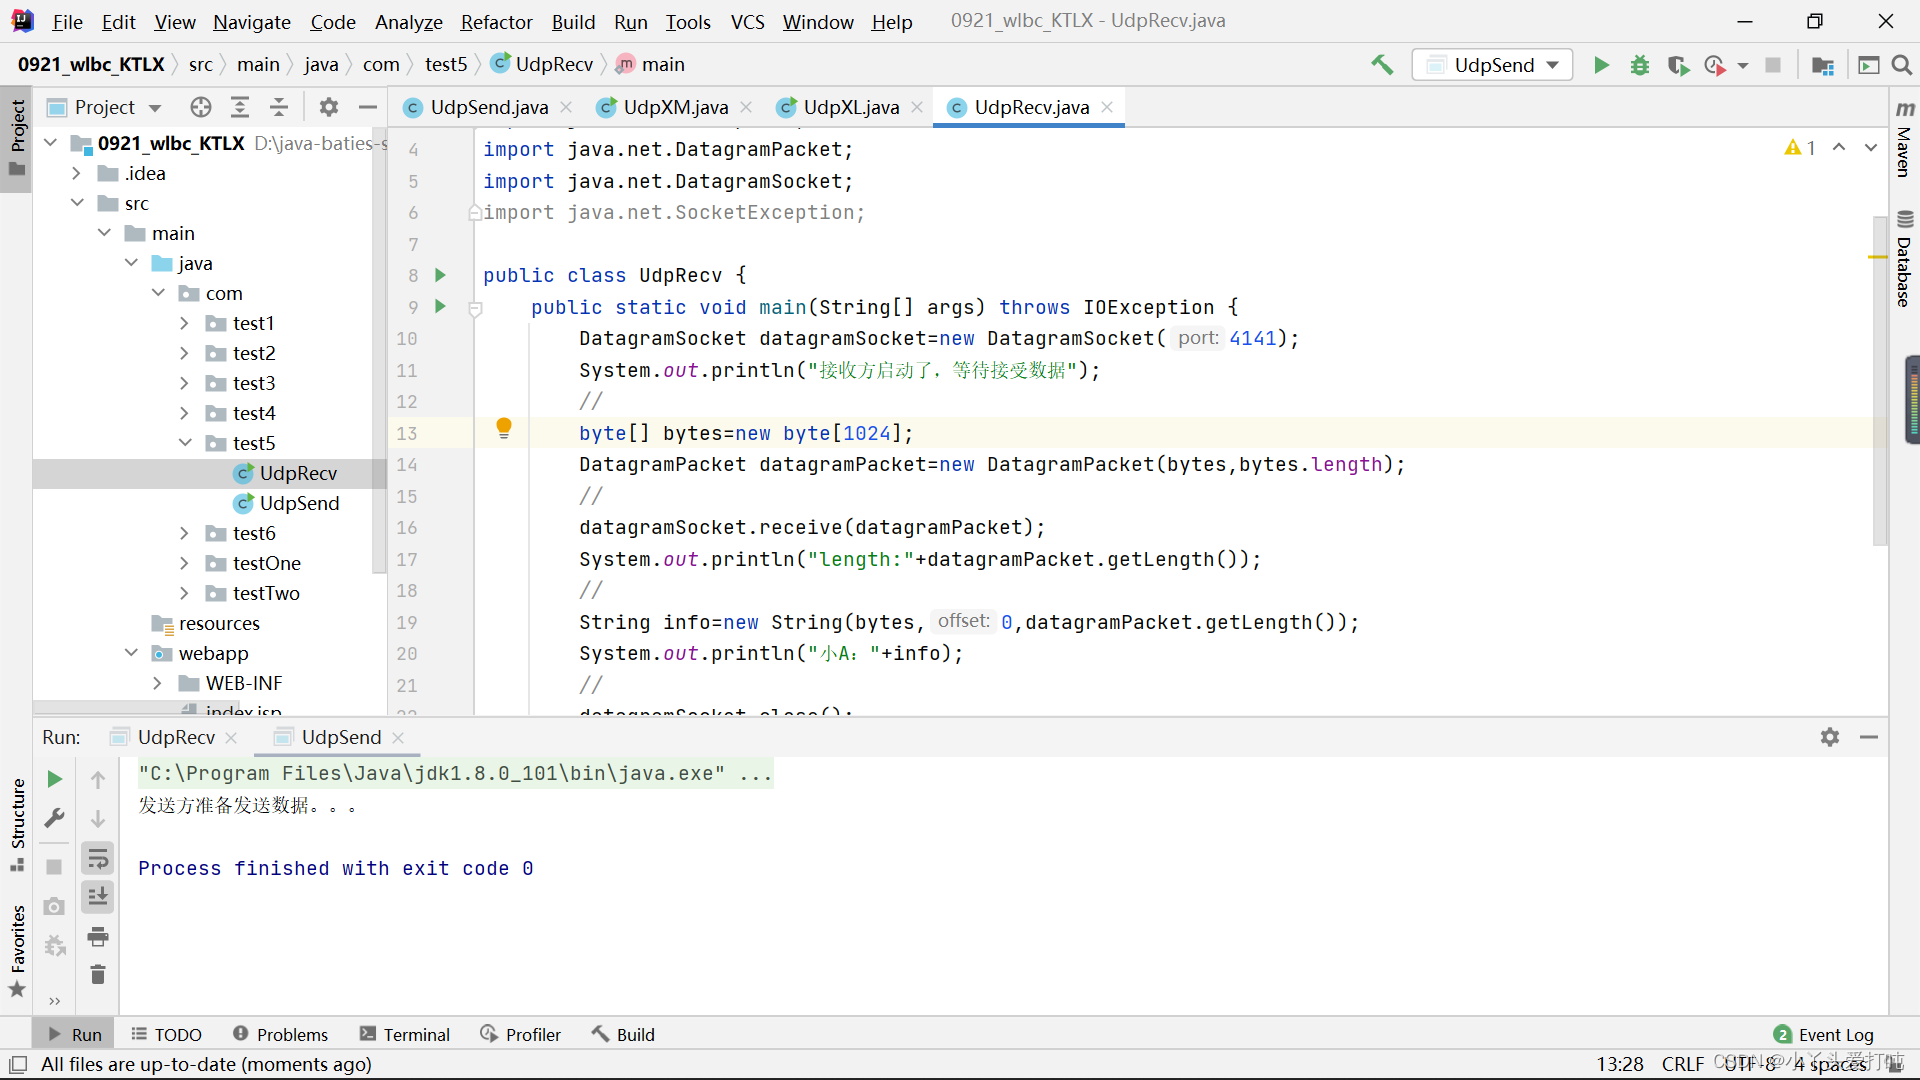Expand the .idea folder
1920x1080 pixels.
point(77,173)
